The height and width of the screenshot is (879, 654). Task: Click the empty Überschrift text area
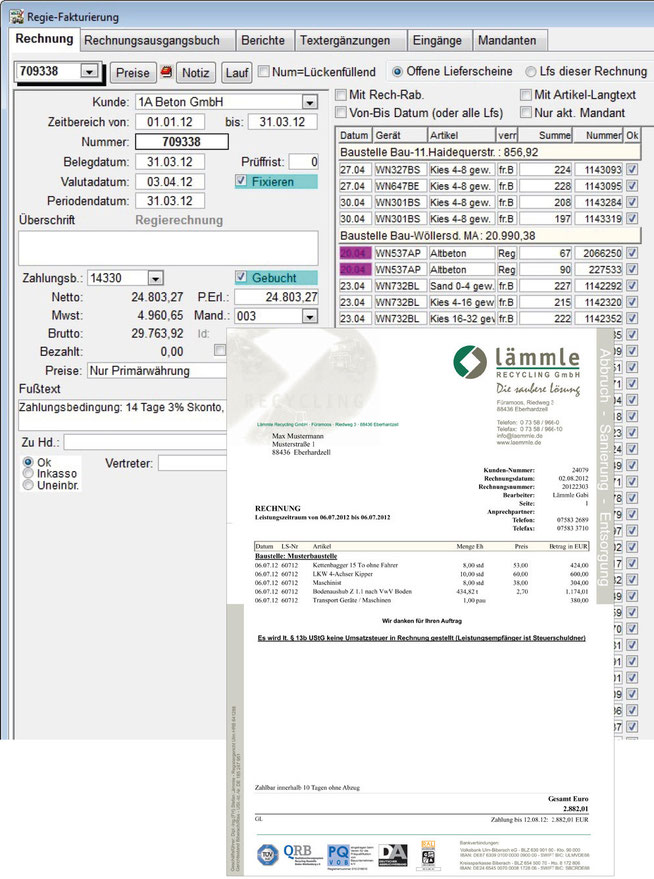168,248
